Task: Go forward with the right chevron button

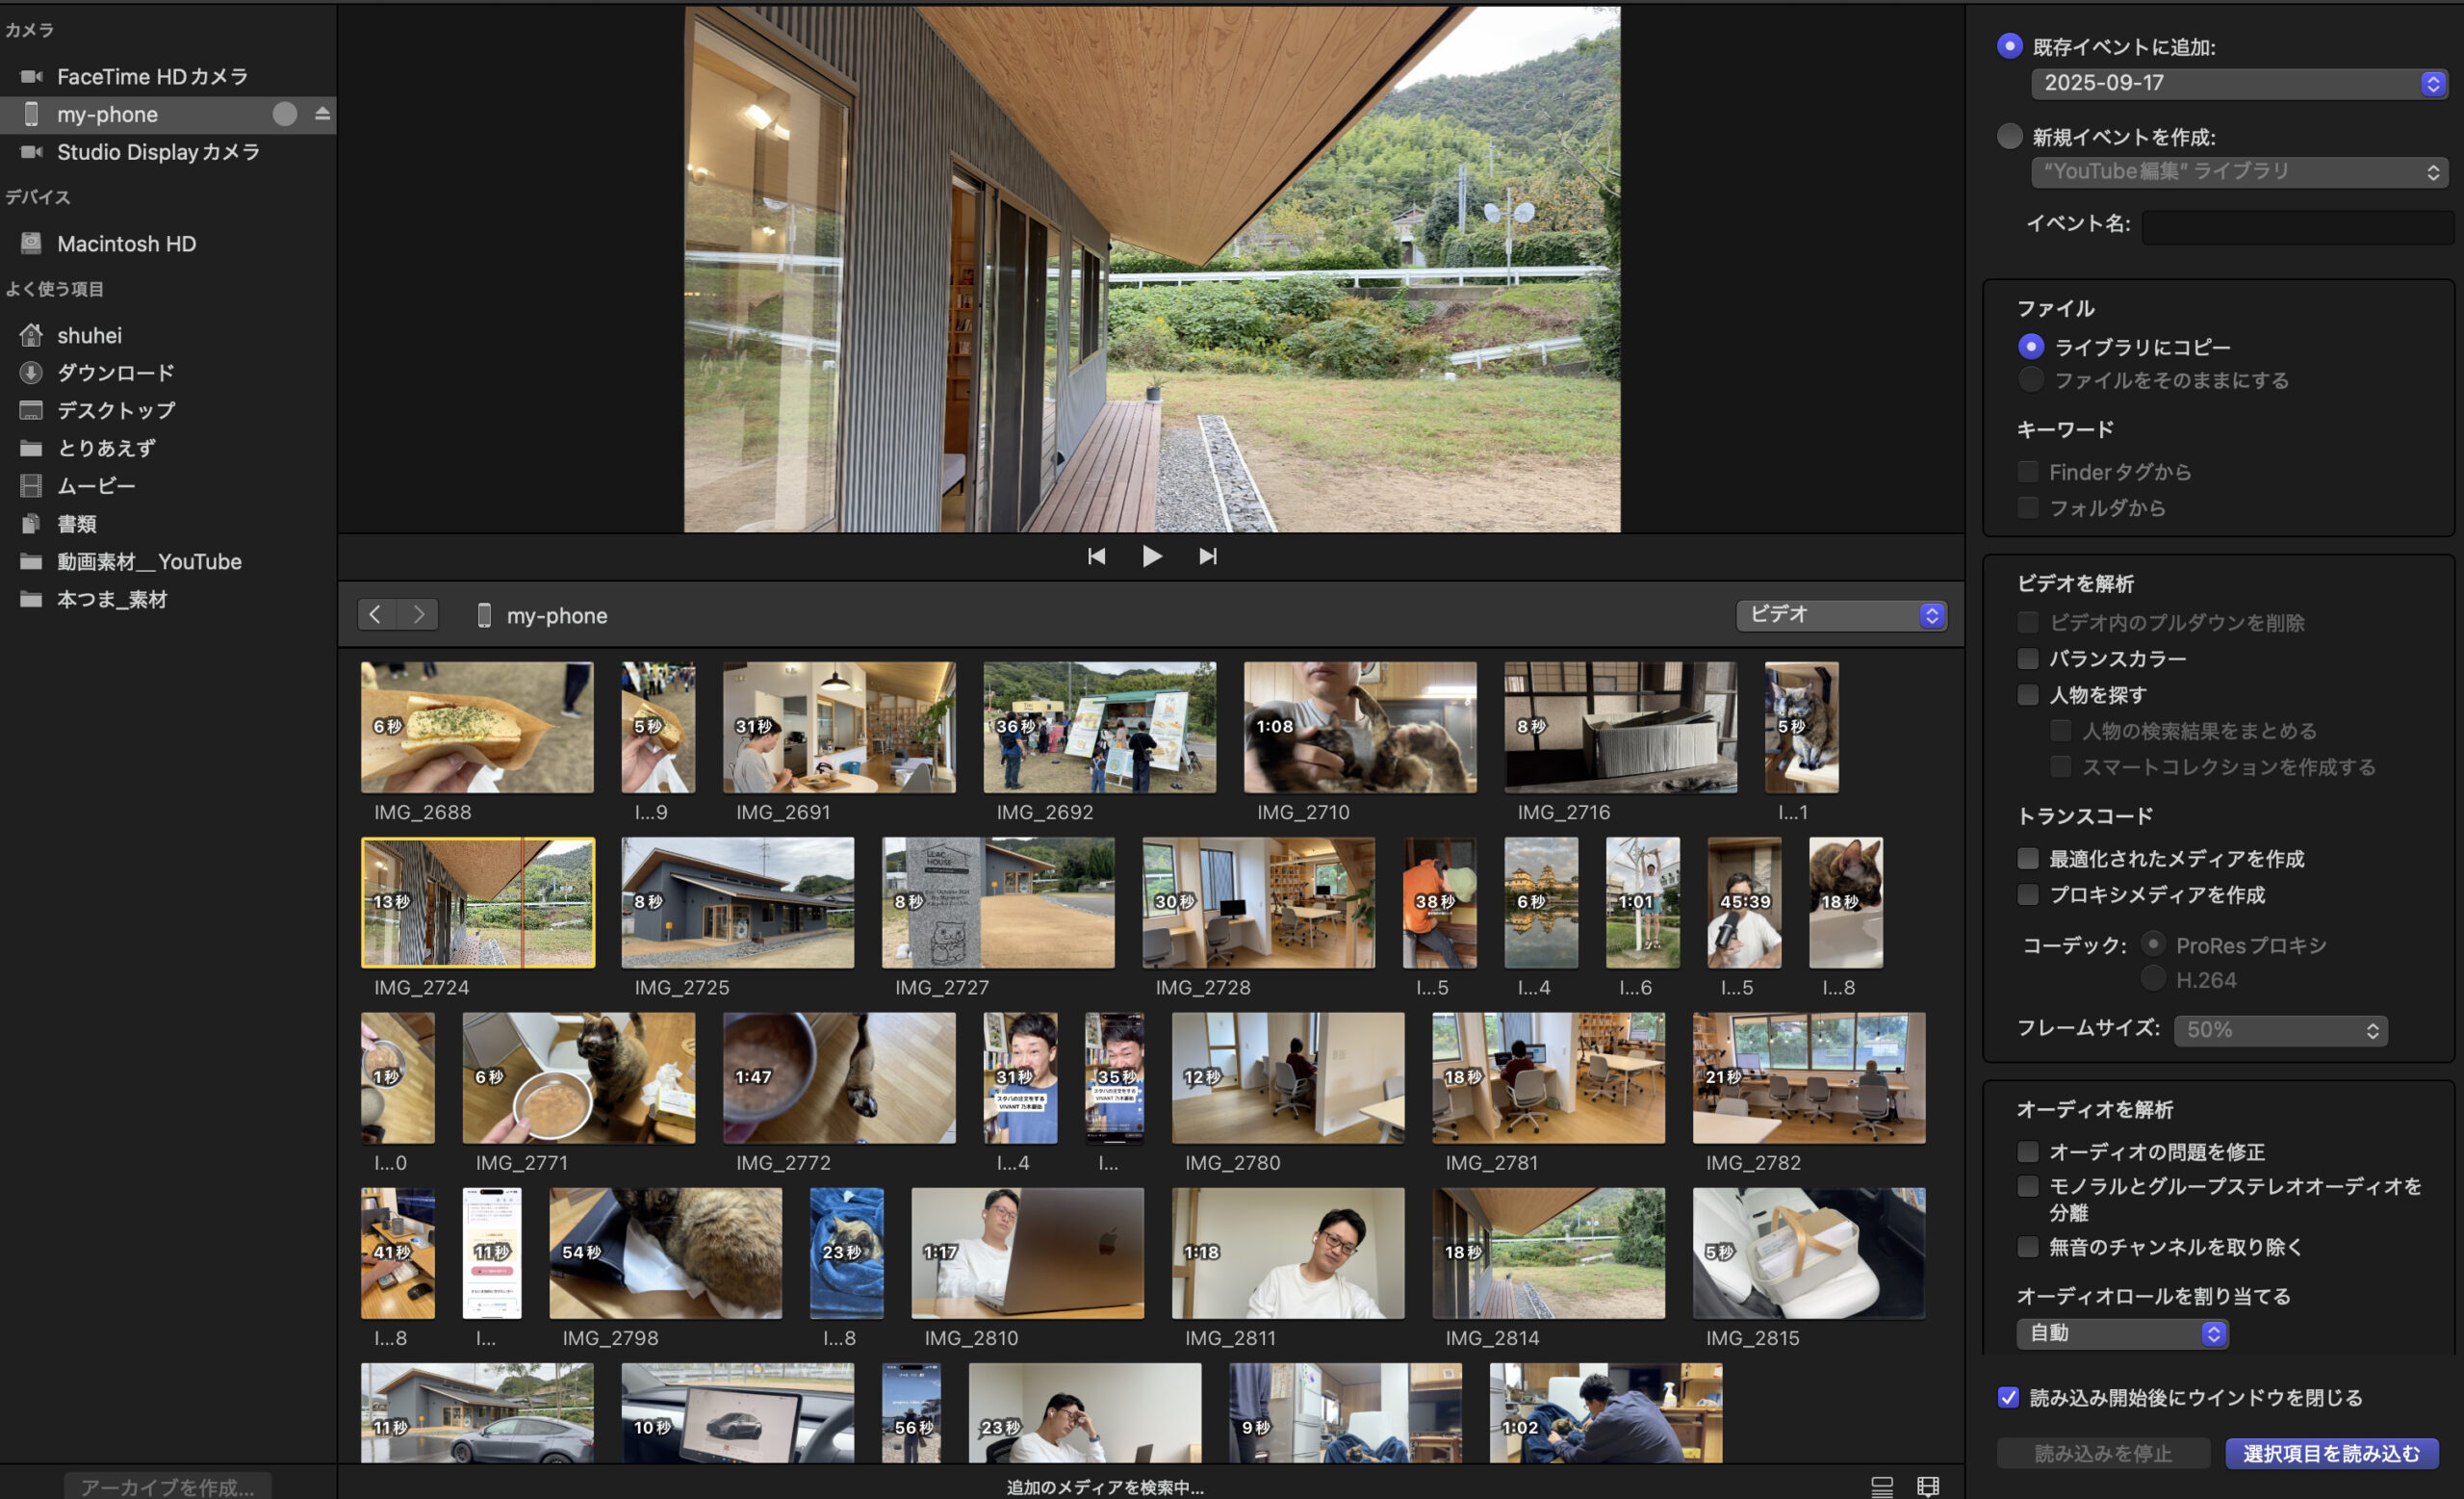Action: pyautogui.click(x=419, y=614)
